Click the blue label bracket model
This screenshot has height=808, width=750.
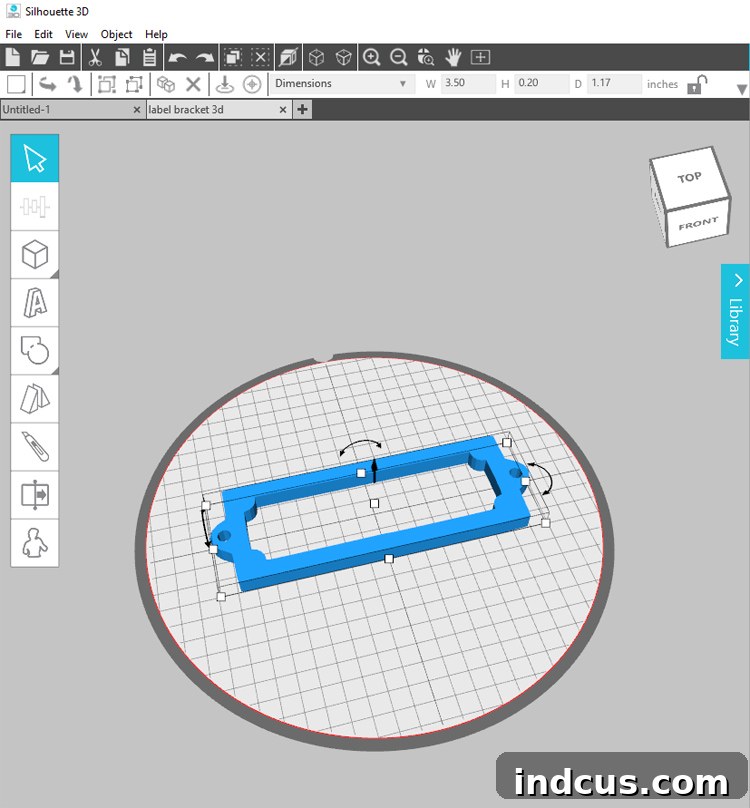click(x=381, y=543)
